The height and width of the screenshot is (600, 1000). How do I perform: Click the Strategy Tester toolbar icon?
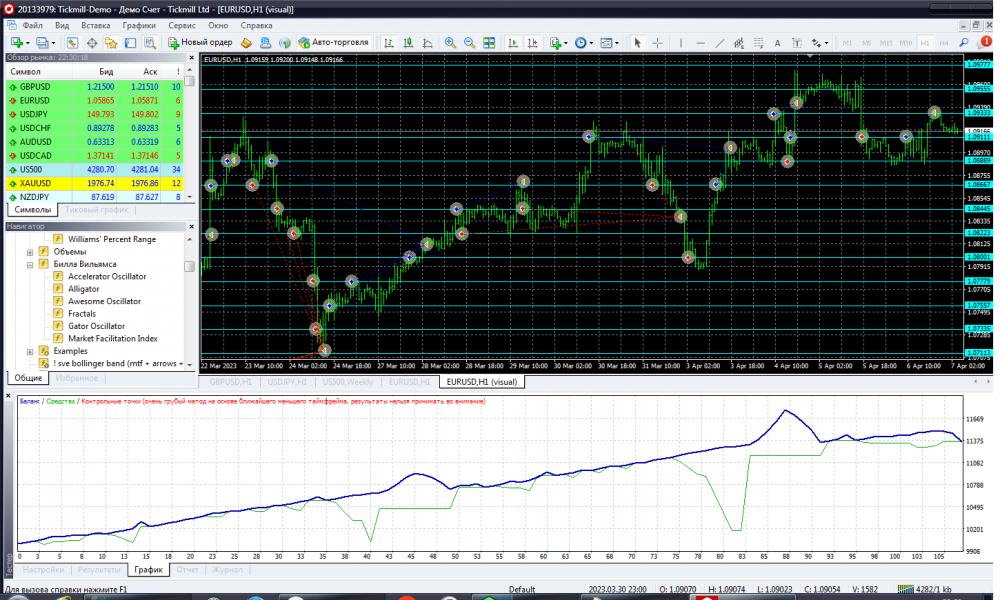150,43
